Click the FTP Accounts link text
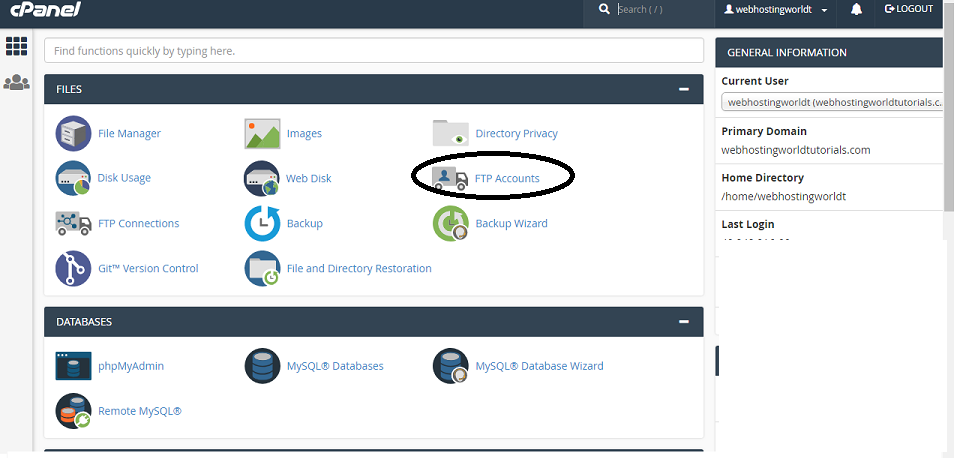The image size is (954, 458). coord(507,178)
